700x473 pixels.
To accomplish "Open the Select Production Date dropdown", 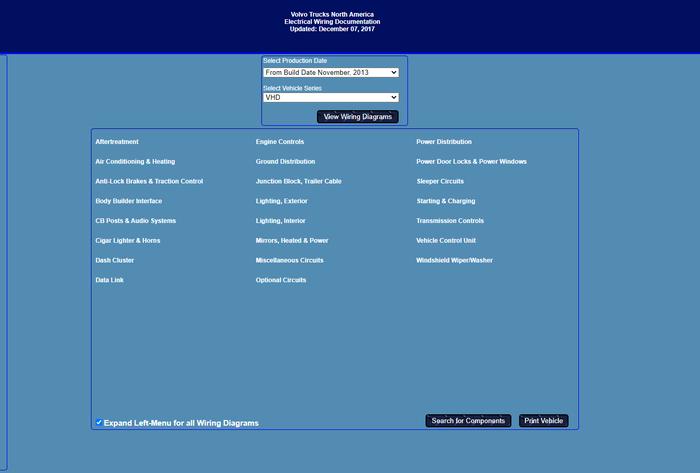I will [x=331, y=72].
